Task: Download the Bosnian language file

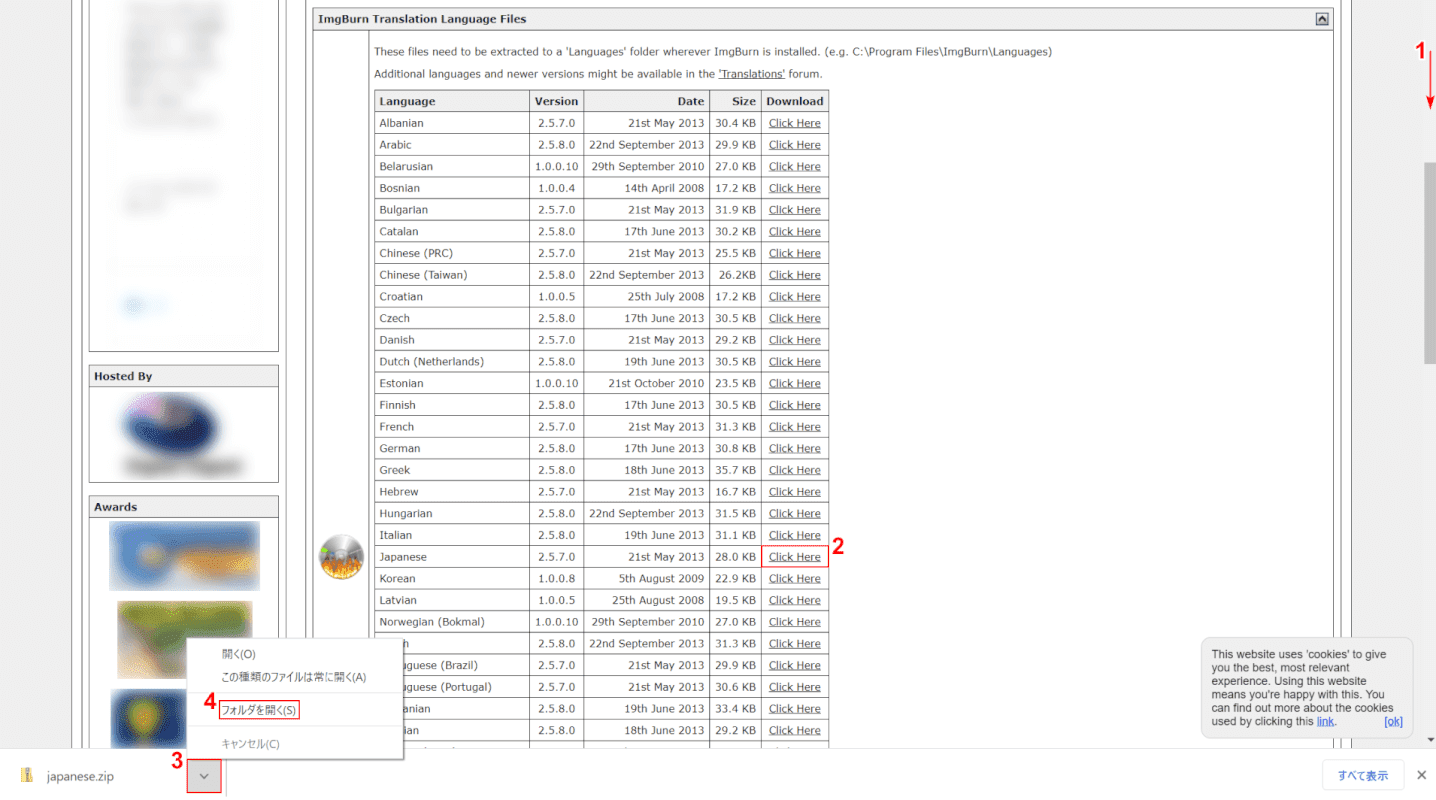Action: (x=795, y=188)
